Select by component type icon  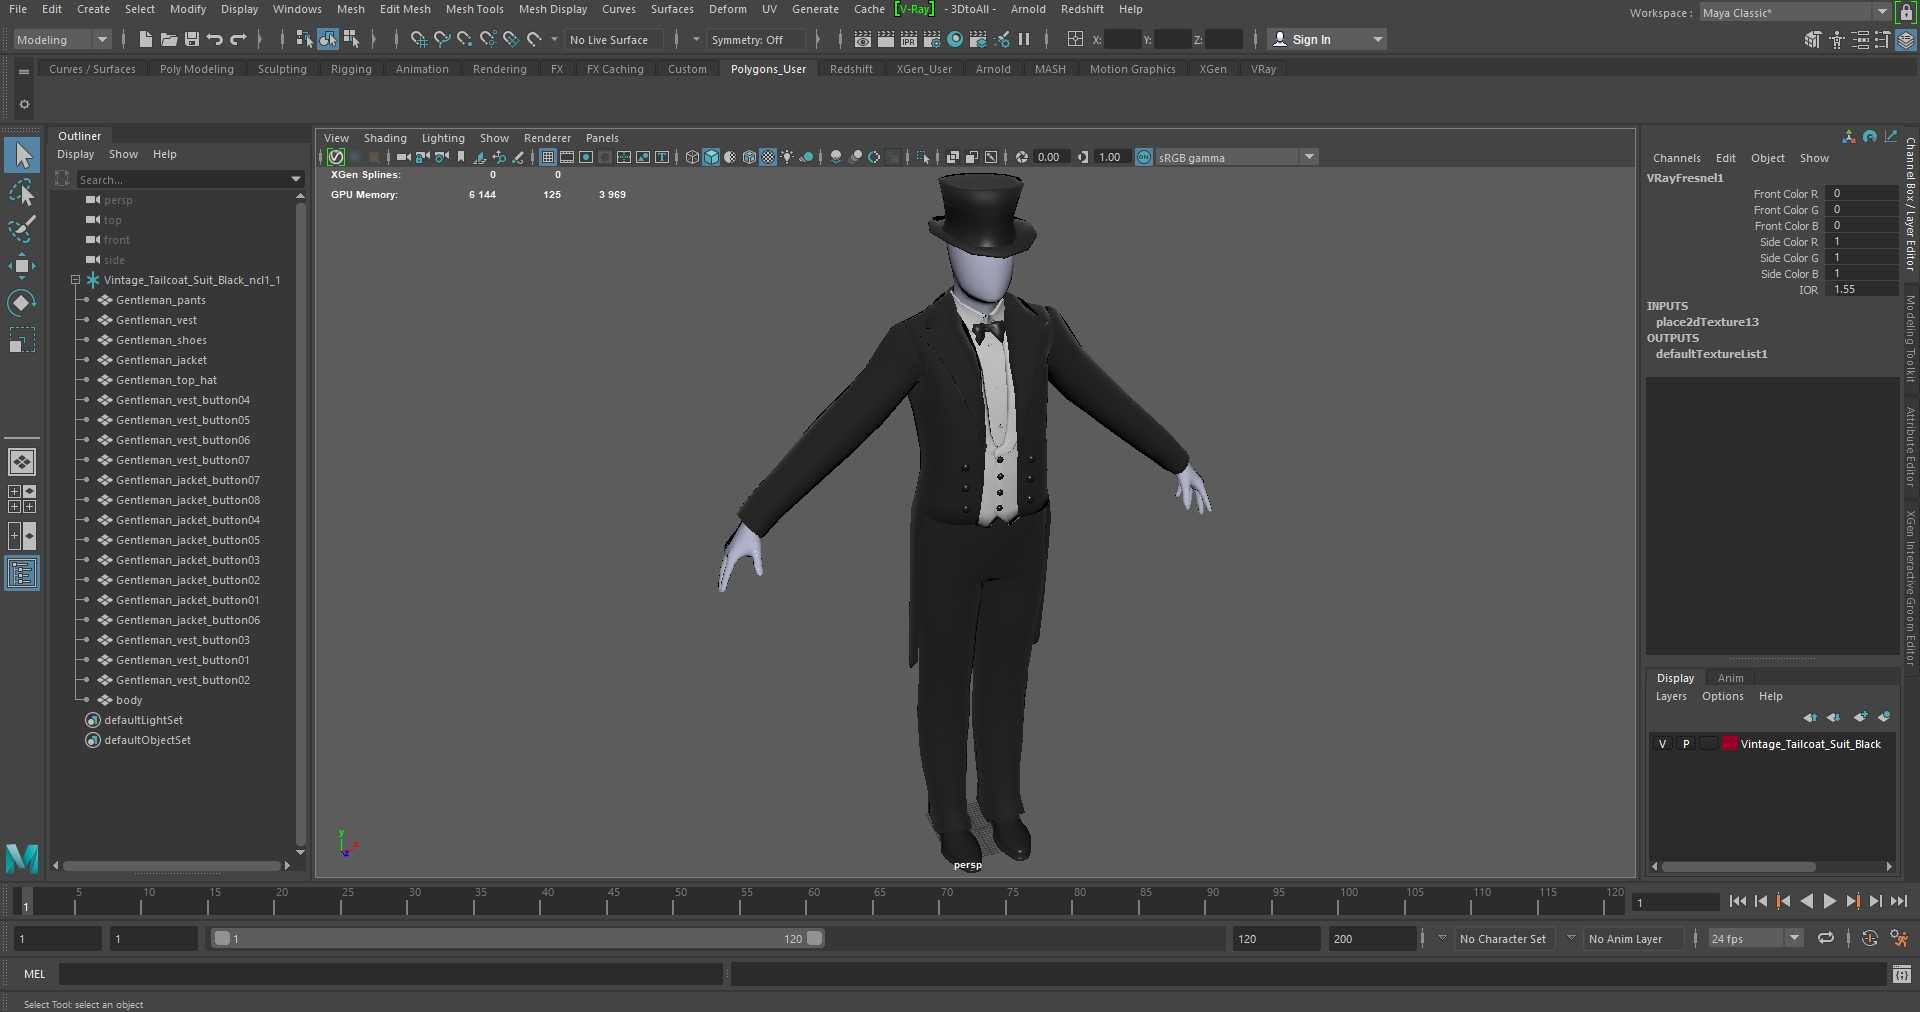[351, 39]
